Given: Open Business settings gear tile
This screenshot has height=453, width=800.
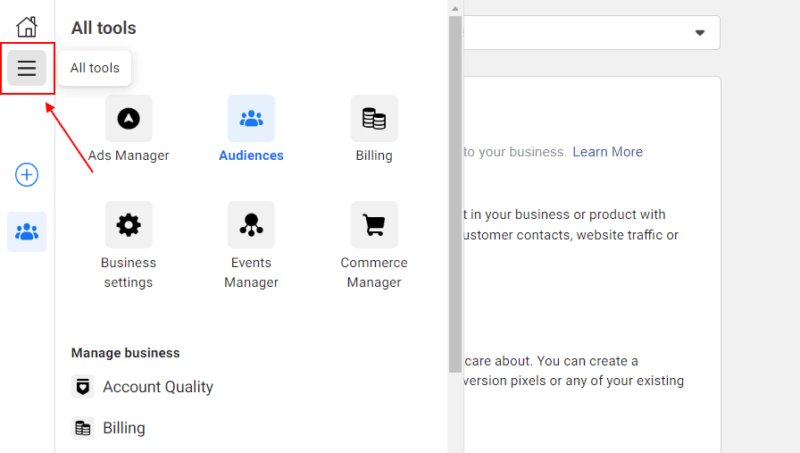Looking at the screenshot, I should pos(129,224).
